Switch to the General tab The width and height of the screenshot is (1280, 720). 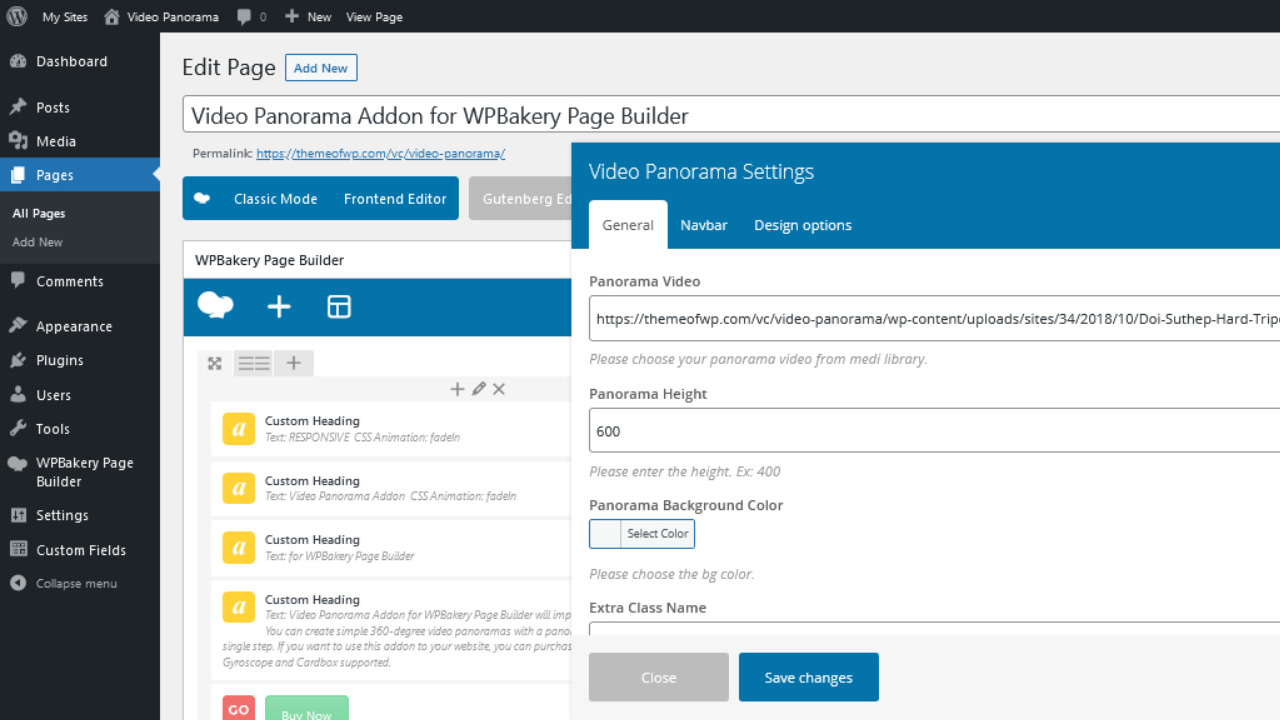(628, 225)
